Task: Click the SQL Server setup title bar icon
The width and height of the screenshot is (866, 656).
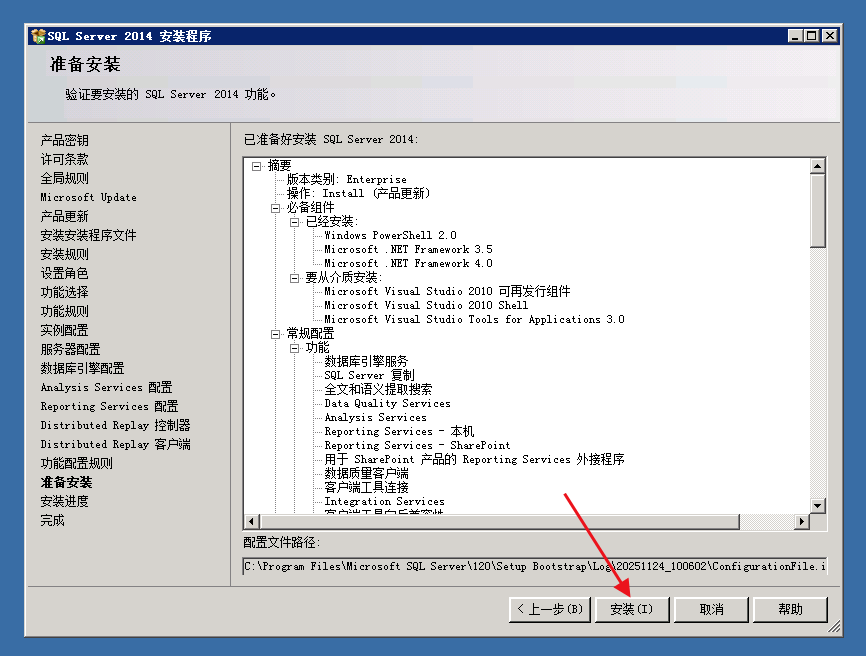Action: 38,36
